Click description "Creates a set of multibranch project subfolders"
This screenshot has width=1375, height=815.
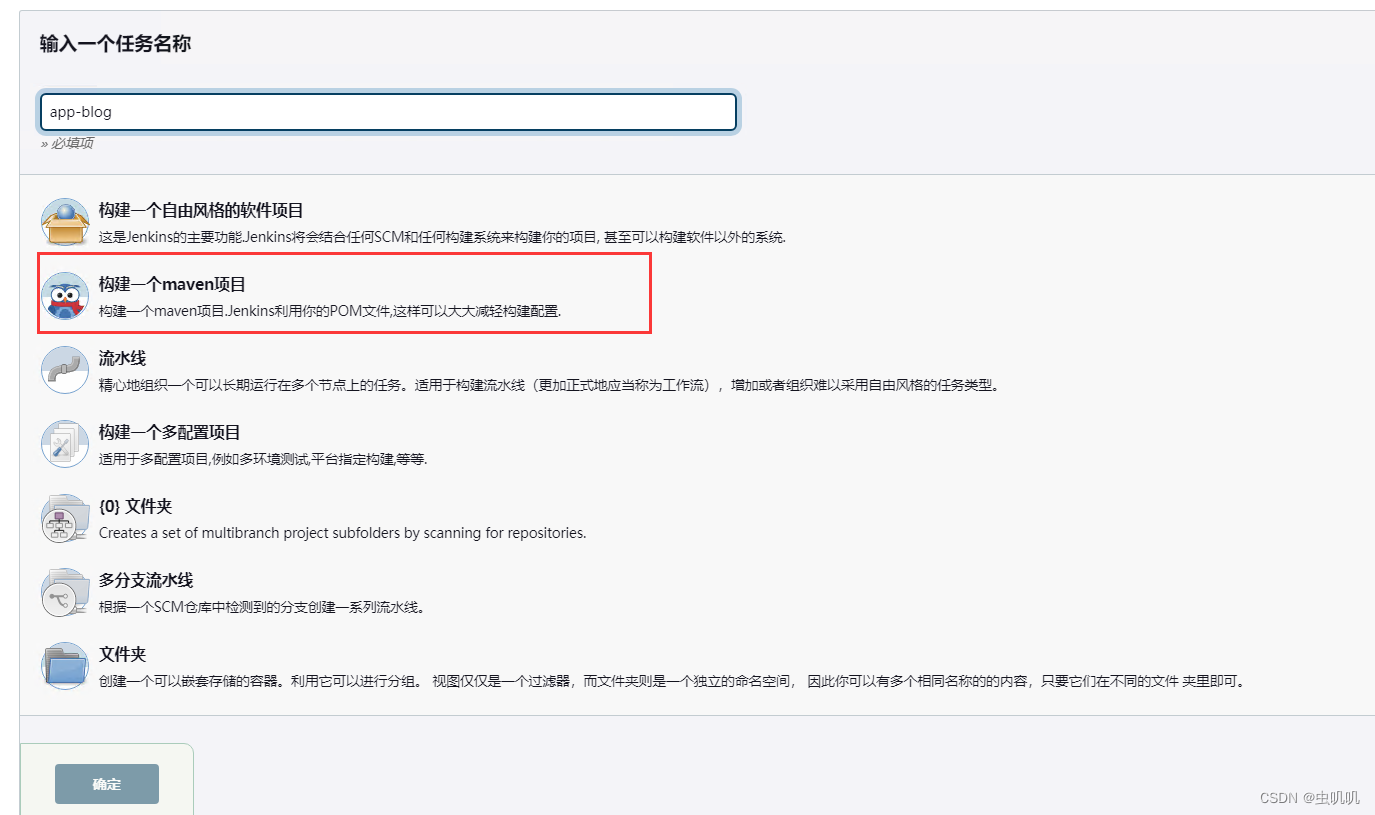[342, 533]
